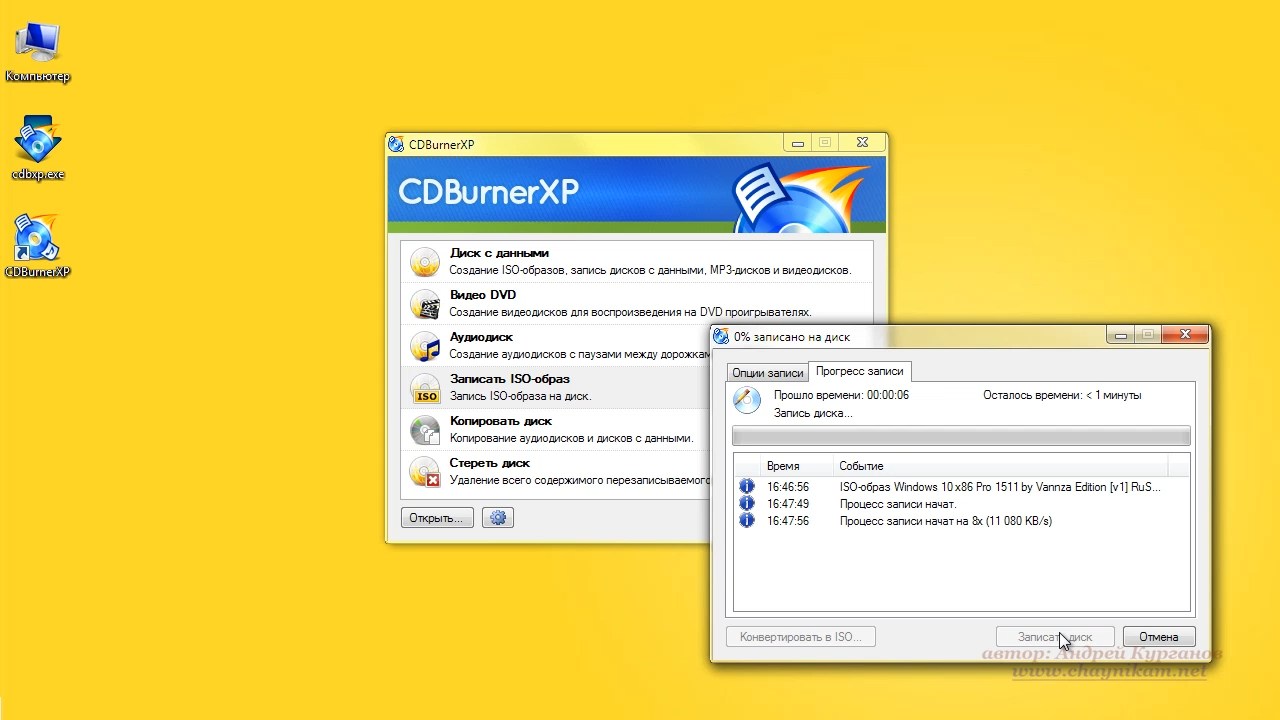Click the 16:46:56 time cell
The image size is (1280, 720).
[x=788, y=487]
